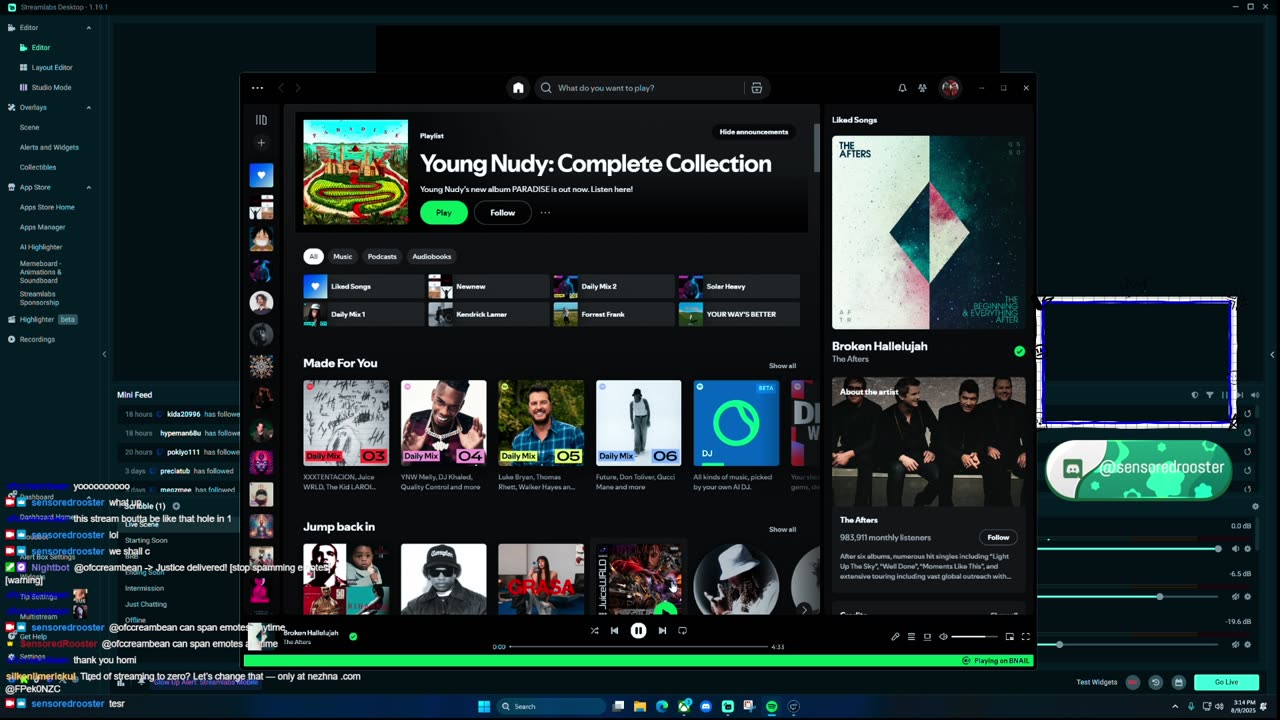Click the replay buffer icon beside Go Live
Screen dimensions: 1280x720
pos(1155,682)
